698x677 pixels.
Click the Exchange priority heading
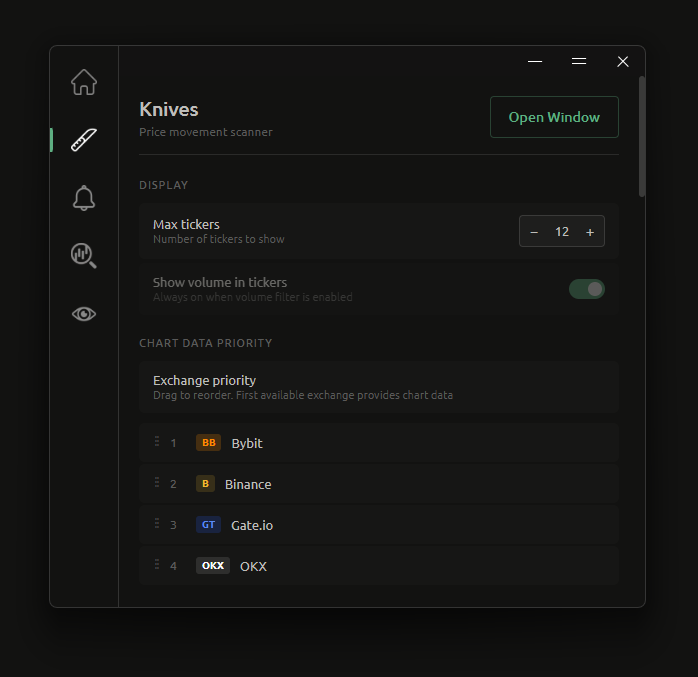click(x=204, y=381)
